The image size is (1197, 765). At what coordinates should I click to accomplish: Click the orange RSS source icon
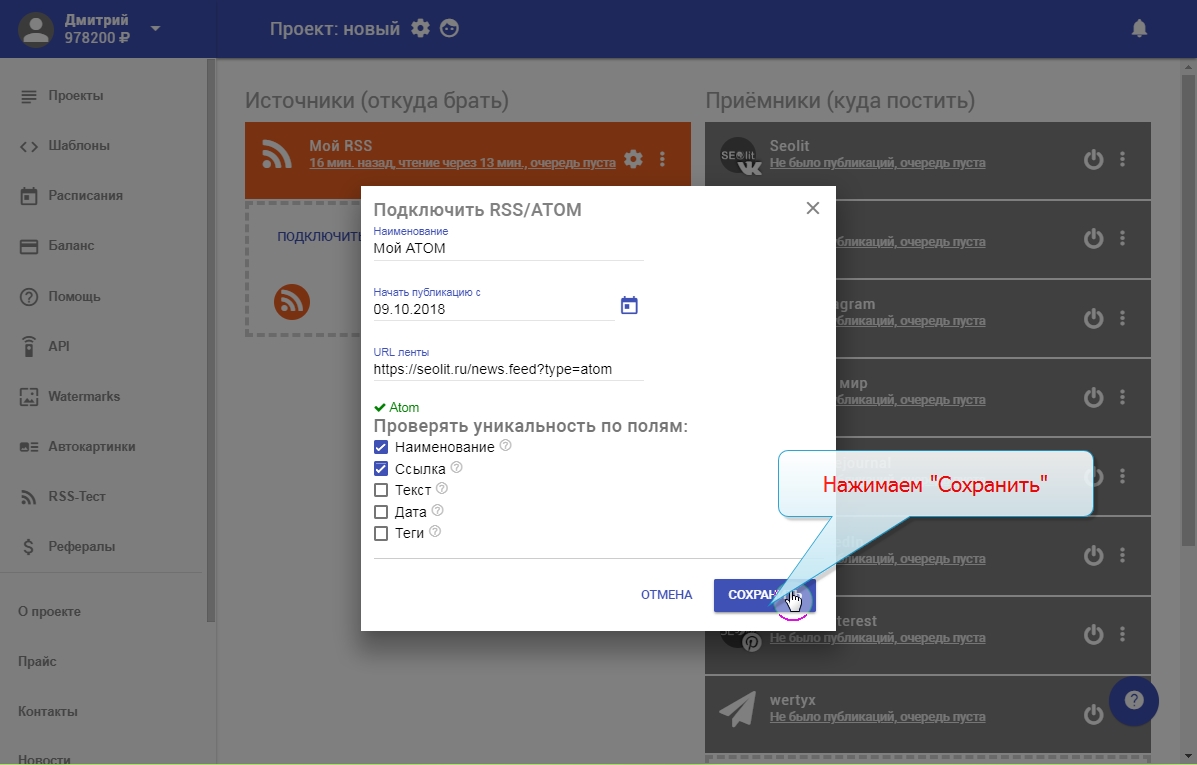click(292, 301)
